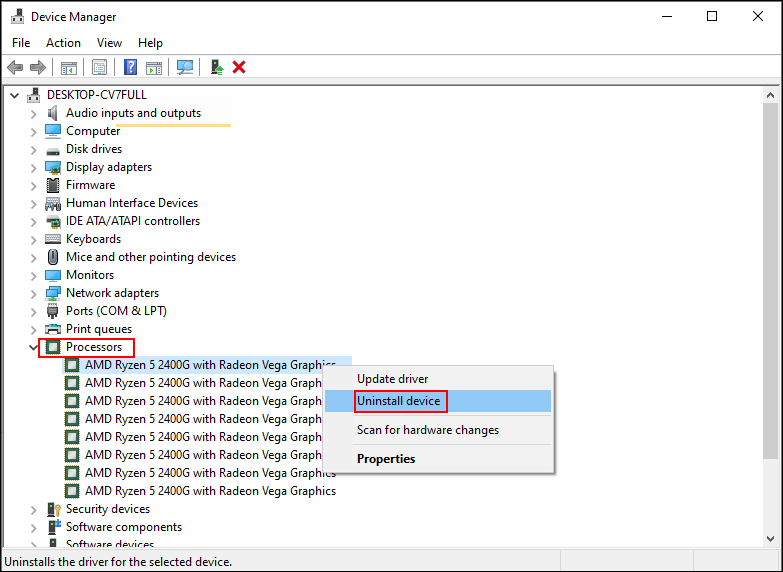Open the Properties sheet toolbar icon
Viewport: 783px width, 572px height.
click(99, 67)
